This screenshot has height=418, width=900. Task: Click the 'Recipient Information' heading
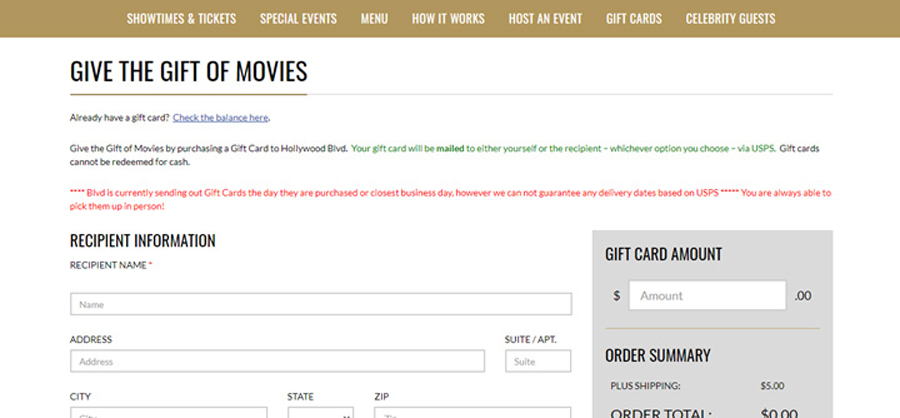tap(143, 241)
